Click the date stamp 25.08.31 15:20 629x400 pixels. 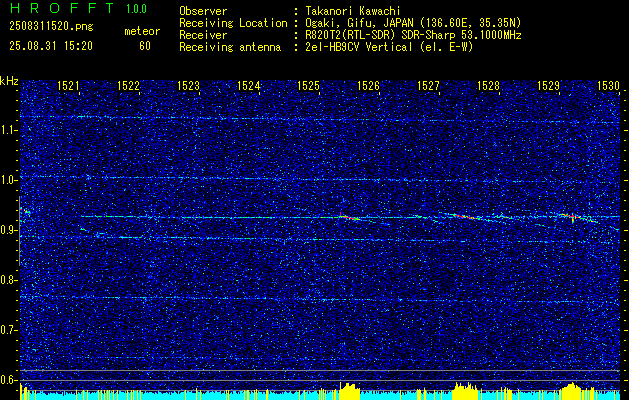pos(51,46)
